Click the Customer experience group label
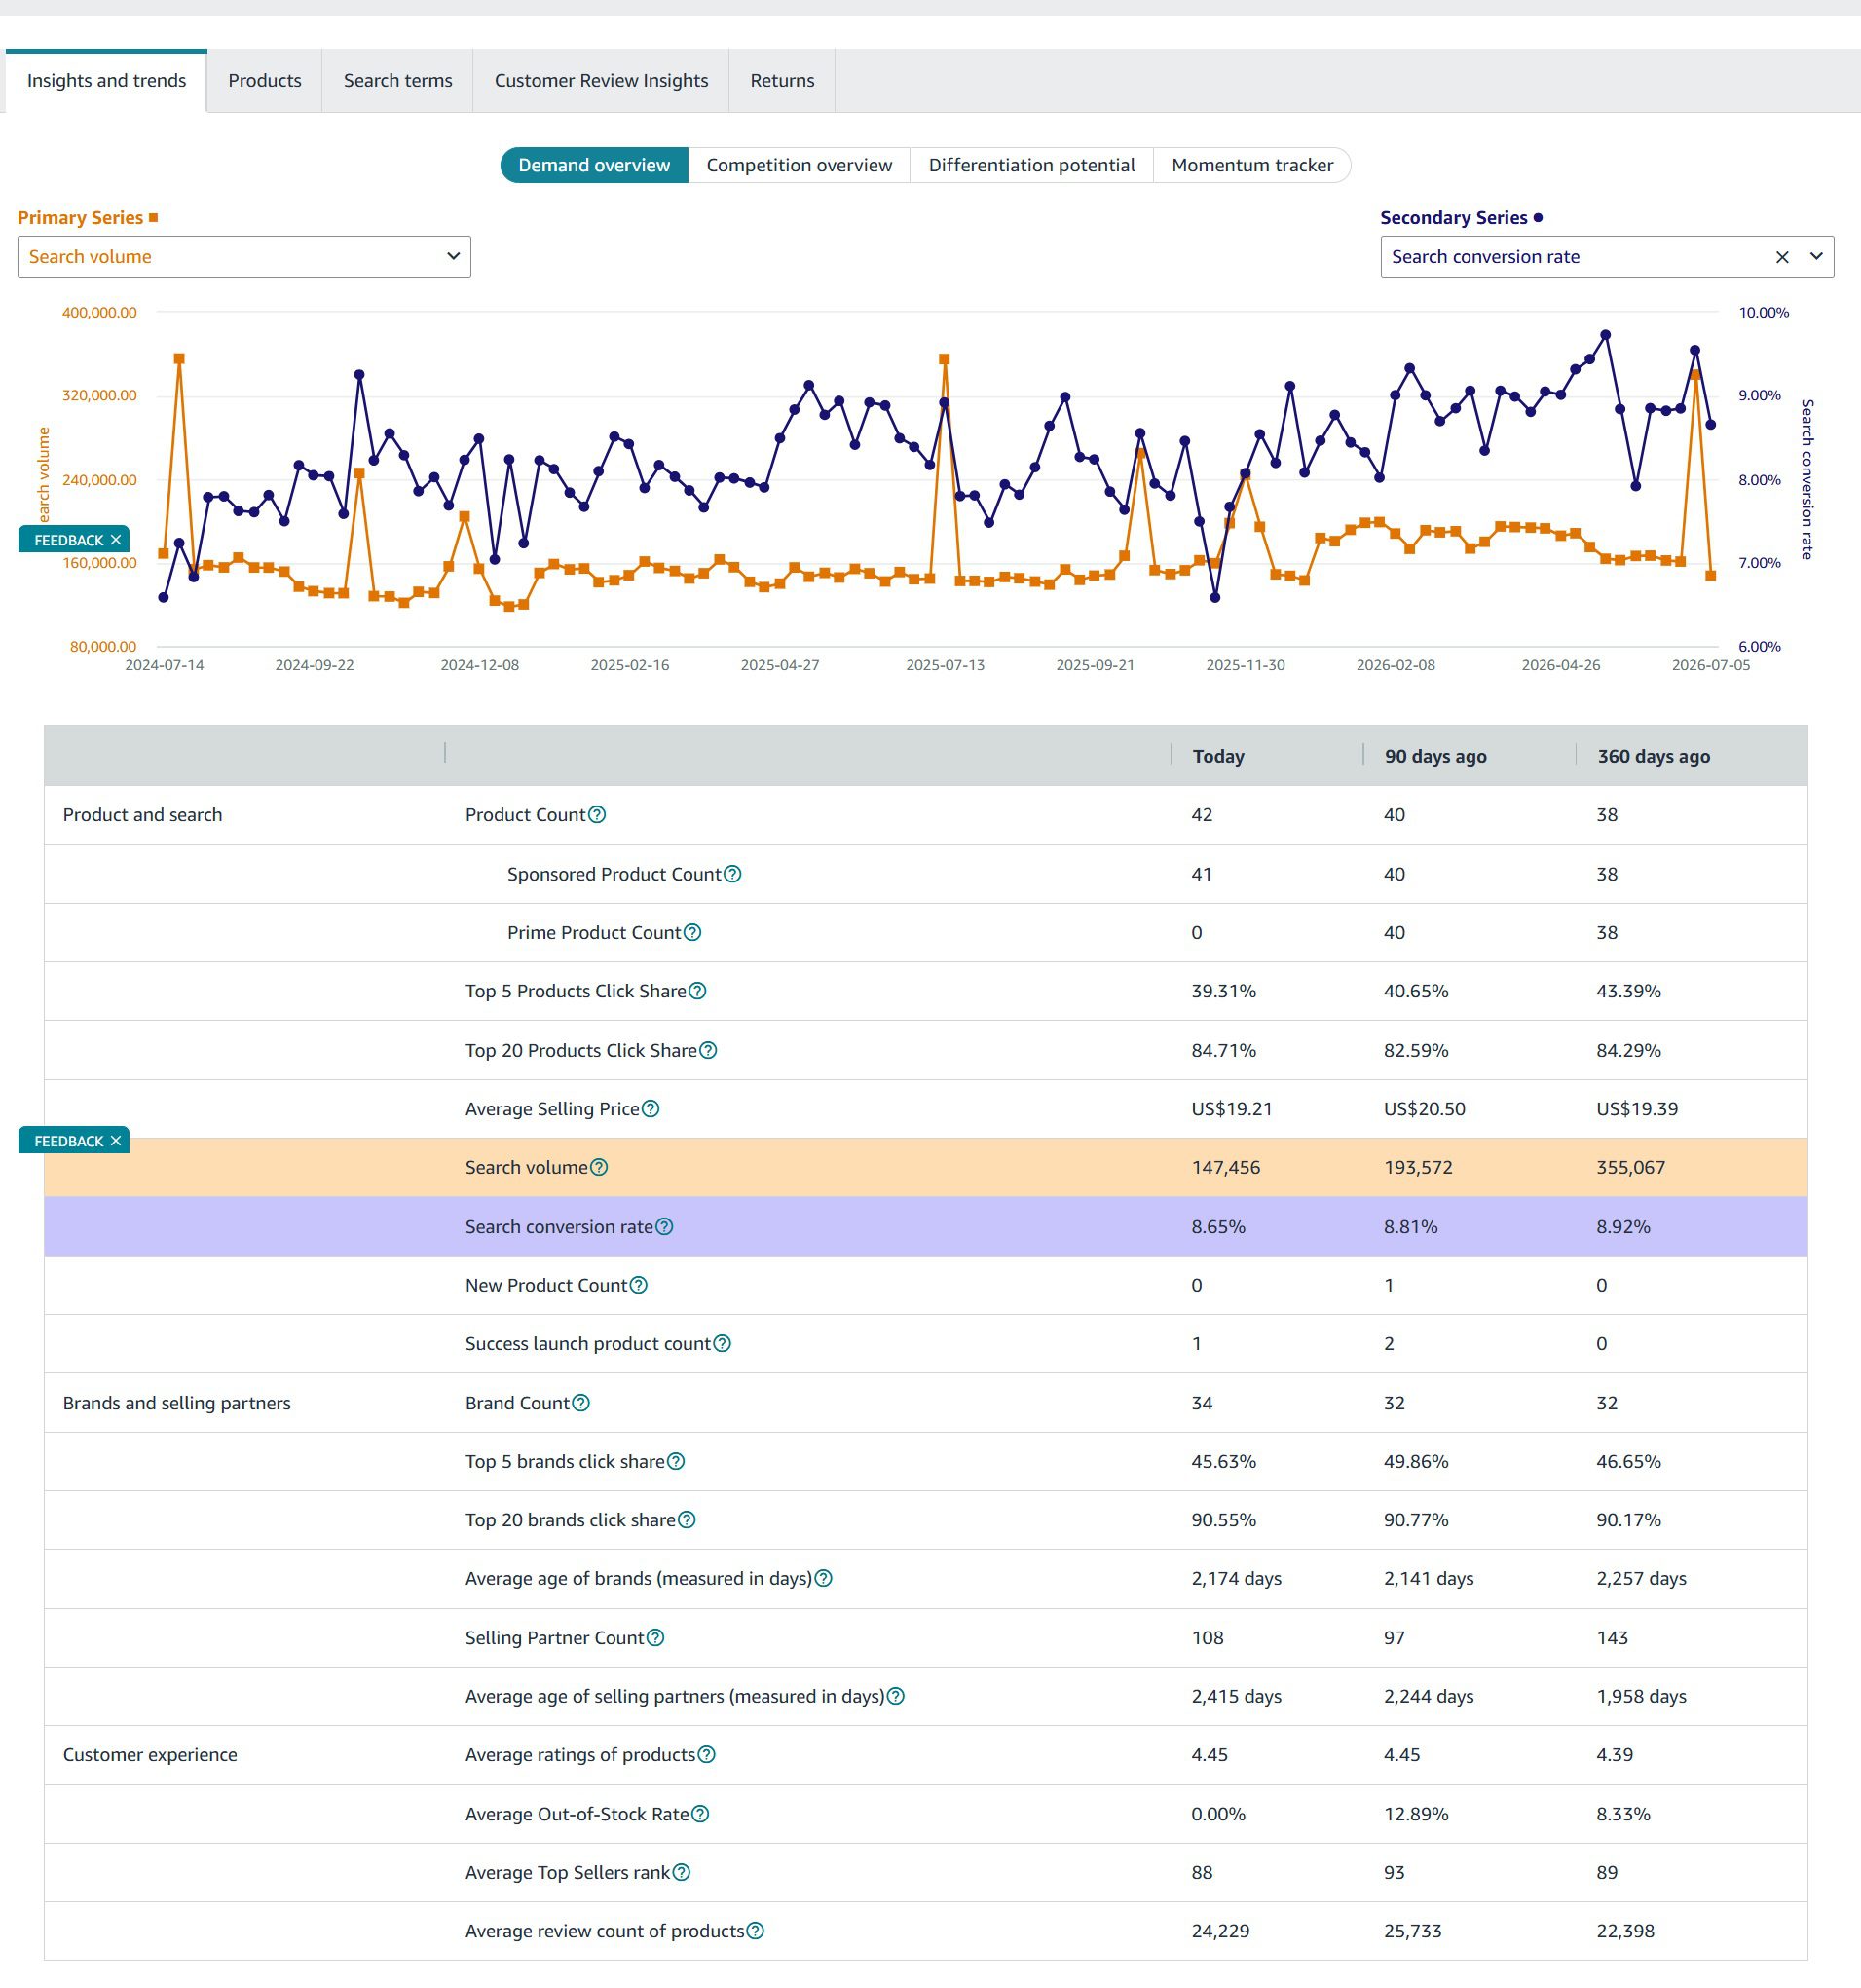Image resolution: width=1861 pixels, height=1988 pixels. pos(150,1755)
